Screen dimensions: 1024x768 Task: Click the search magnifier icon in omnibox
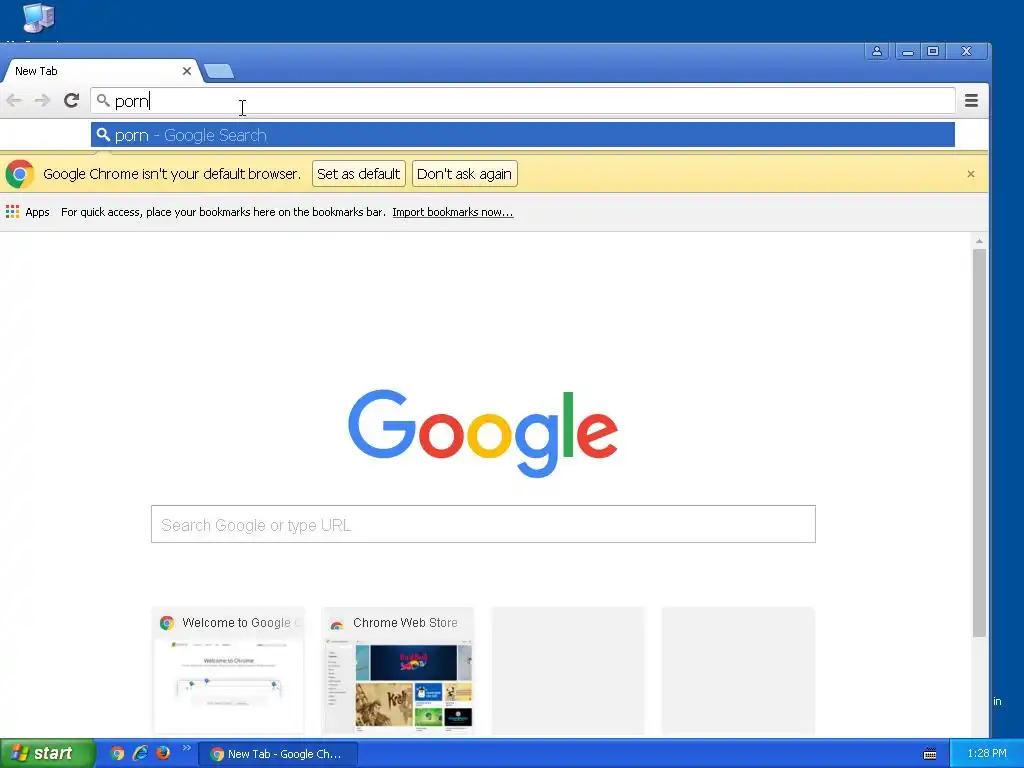(x=103, y=100)
